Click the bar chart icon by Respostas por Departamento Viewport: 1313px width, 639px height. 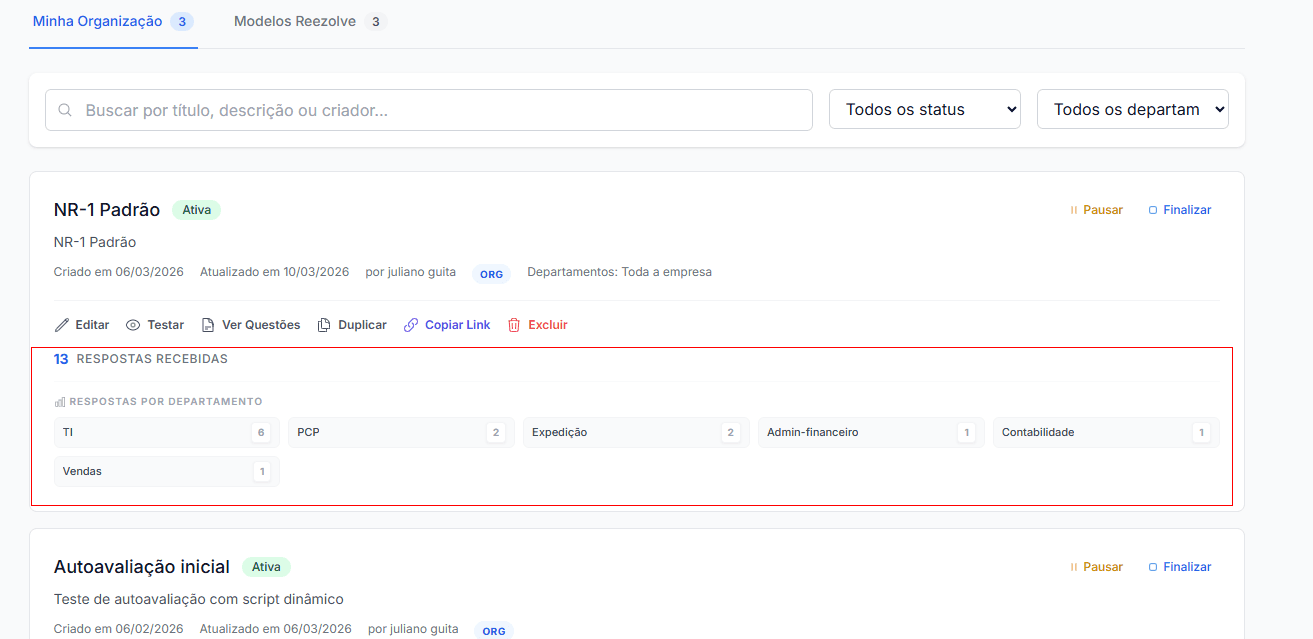(60, 402)
